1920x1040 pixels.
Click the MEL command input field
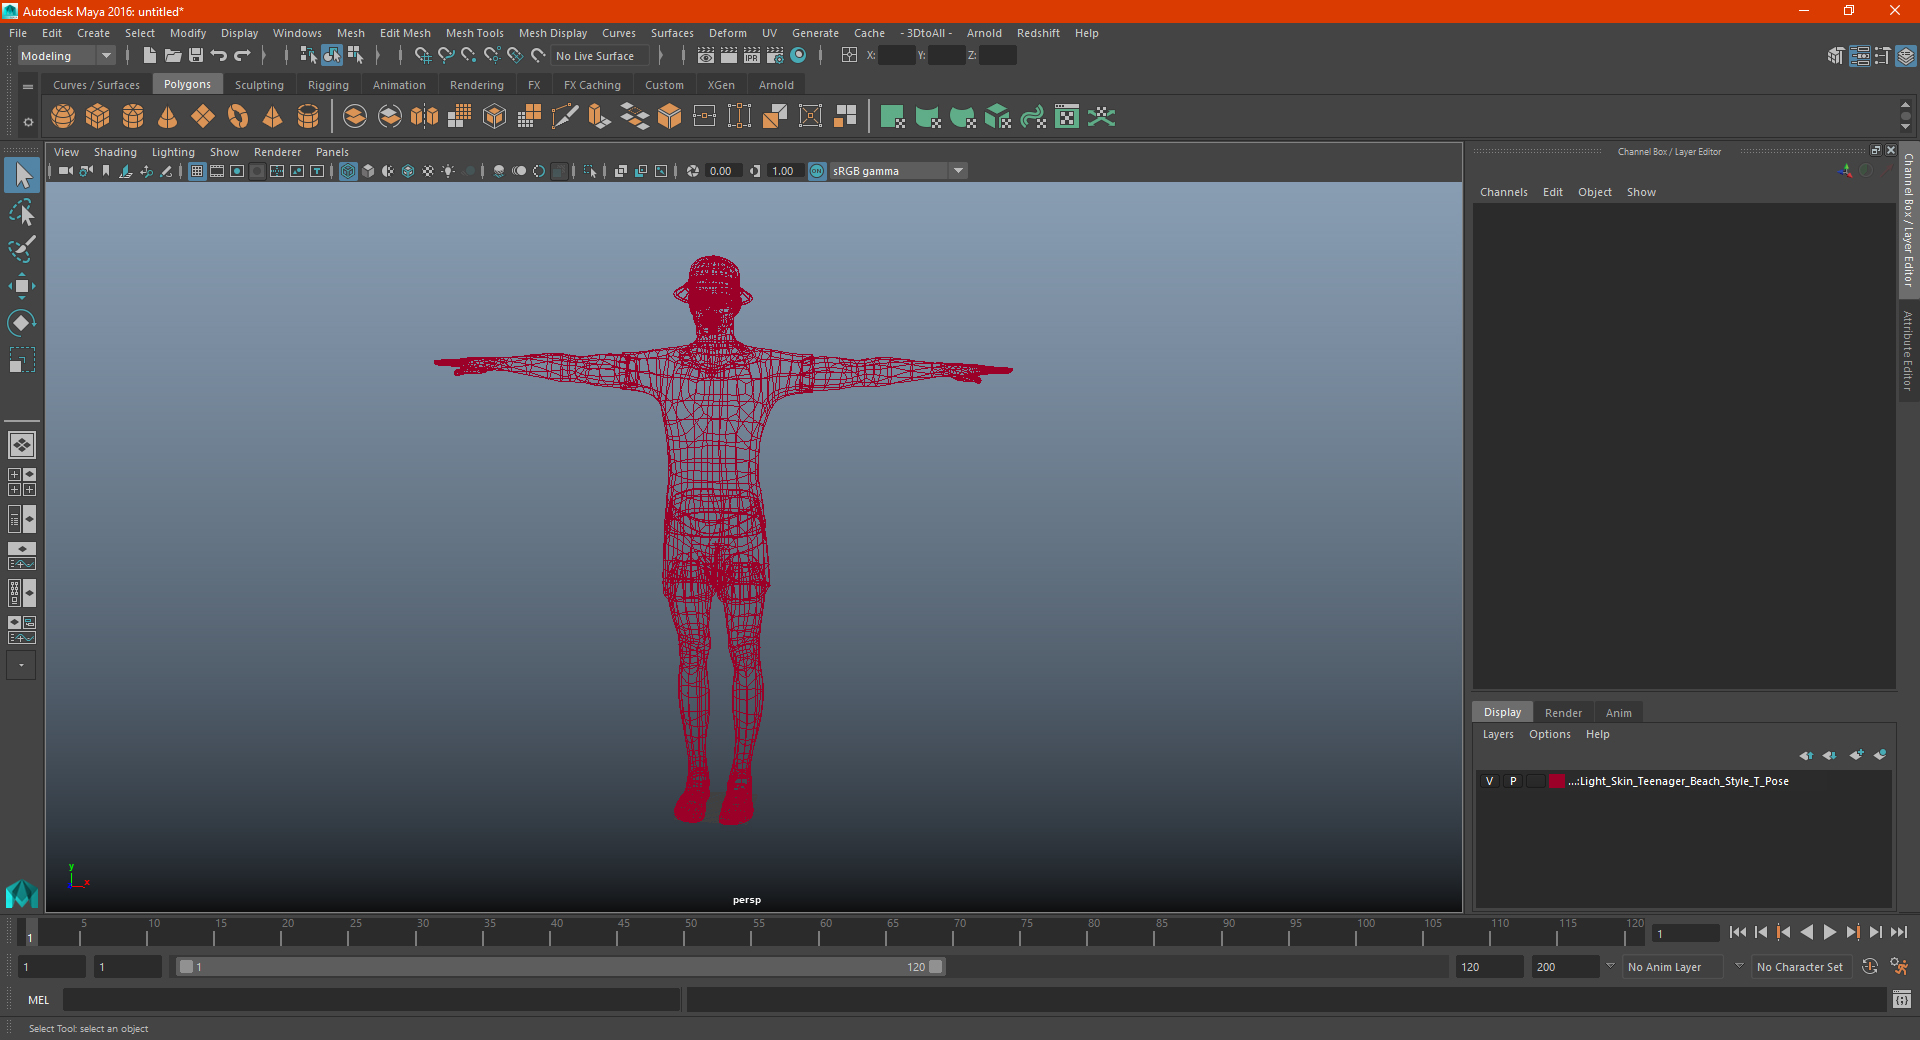tap(371, 1000)
